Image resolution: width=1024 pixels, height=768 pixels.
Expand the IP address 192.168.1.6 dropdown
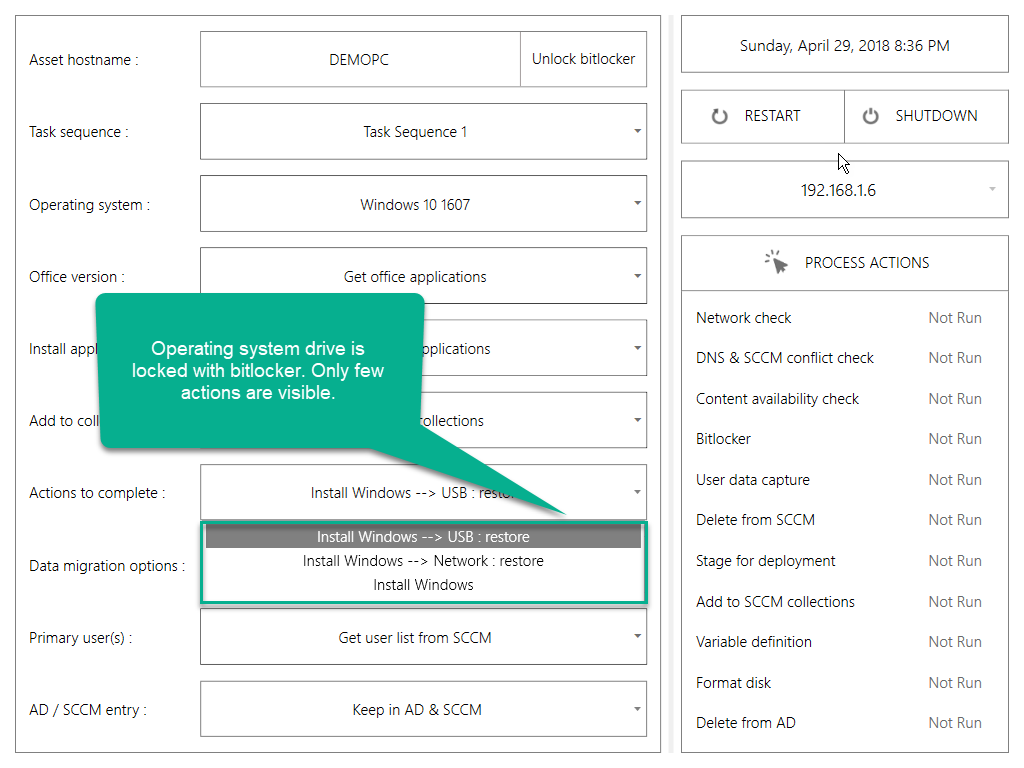992,189
